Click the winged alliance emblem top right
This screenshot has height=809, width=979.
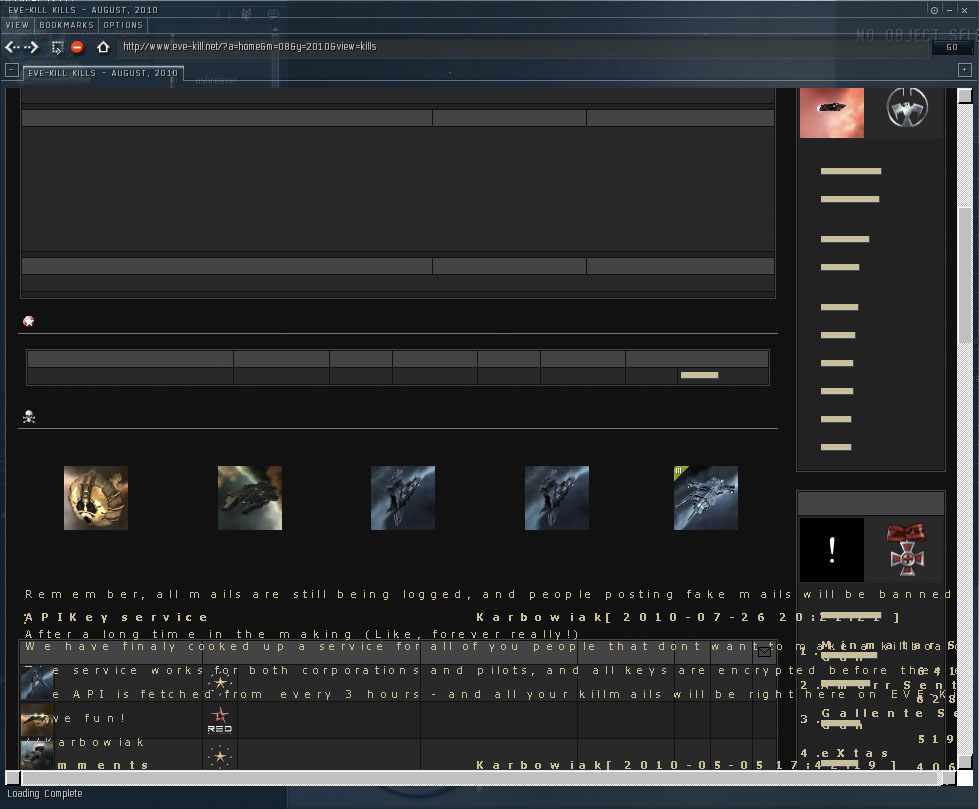pos(907,107)
